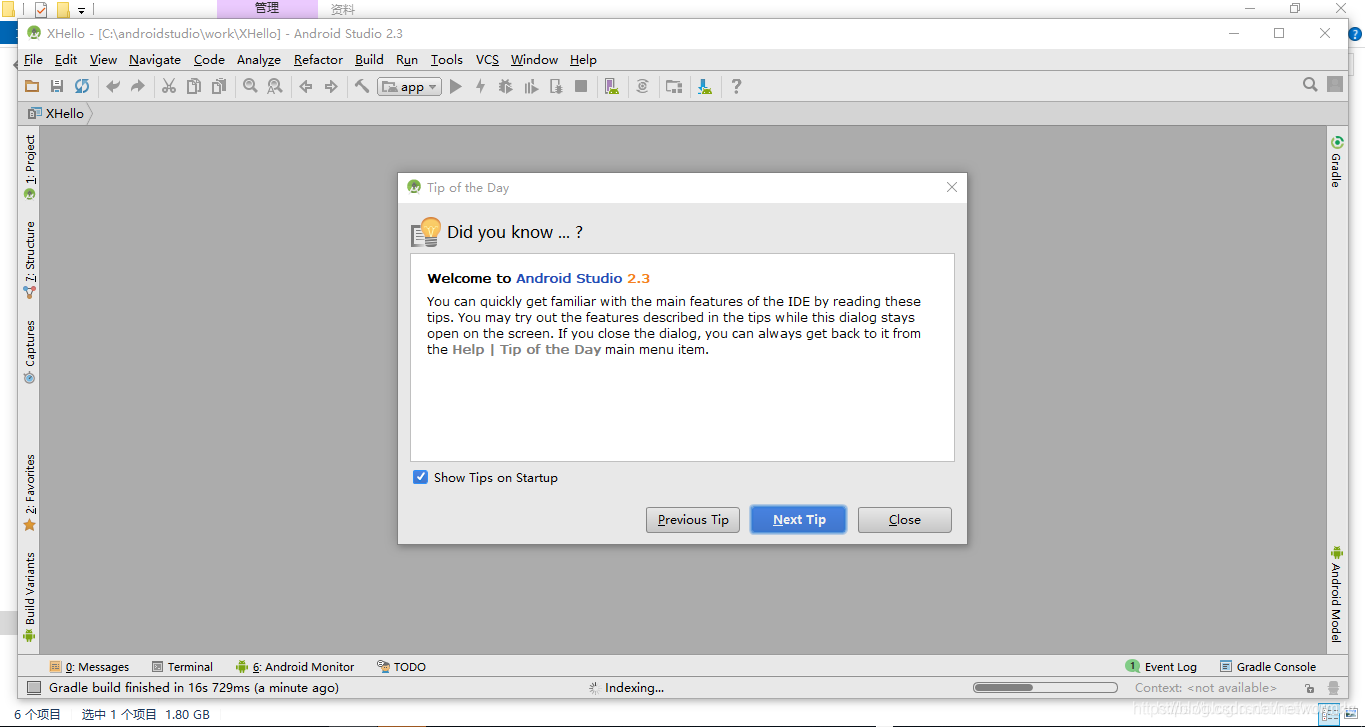Open the AVD Manager icon

click(611, 87)
